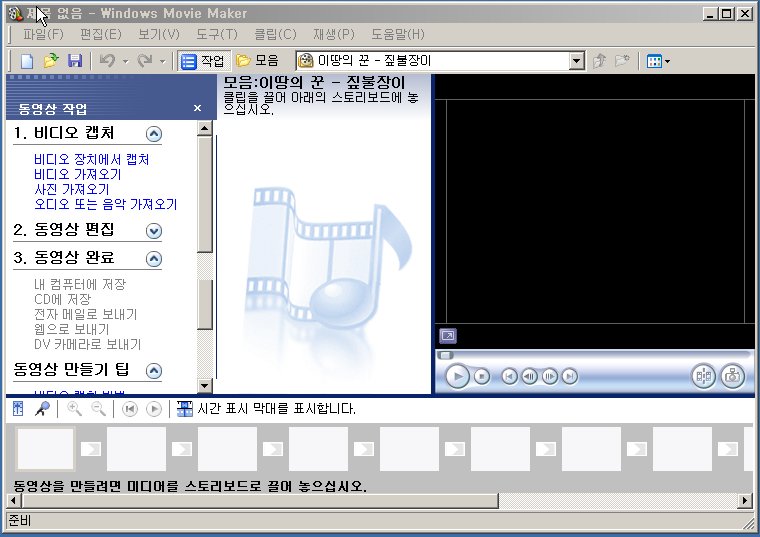The height and width of the screenshot is (537, 760).
Task: Close the 동영상 작업 task pane
Action: [197, 108]
